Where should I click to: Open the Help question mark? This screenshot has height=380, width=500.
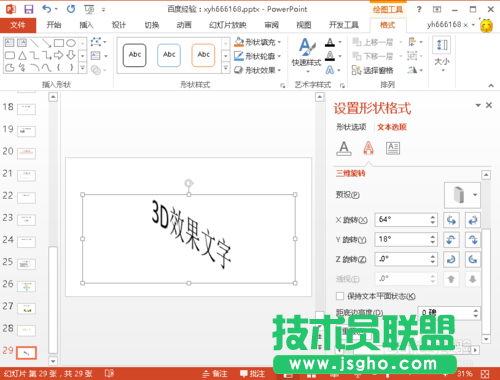click(419, 9)
